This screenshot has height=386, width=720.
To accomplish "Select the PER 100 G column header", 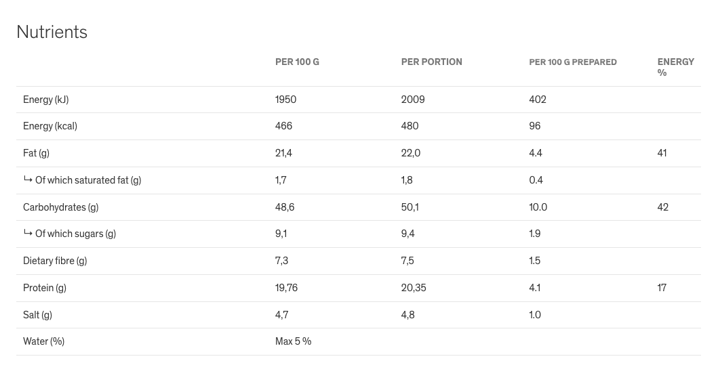I will pyautogui.click(x=297, y=62).
